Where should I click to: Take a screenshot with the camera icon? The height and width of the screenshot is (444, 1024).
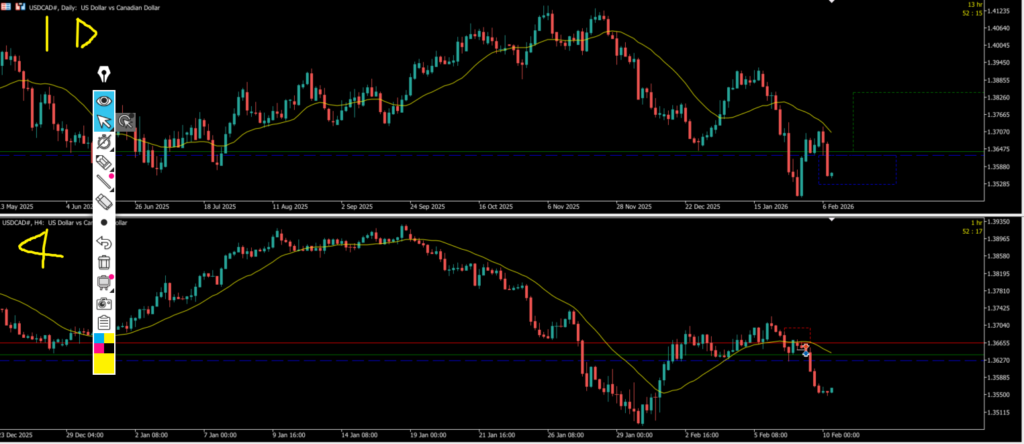104,303
